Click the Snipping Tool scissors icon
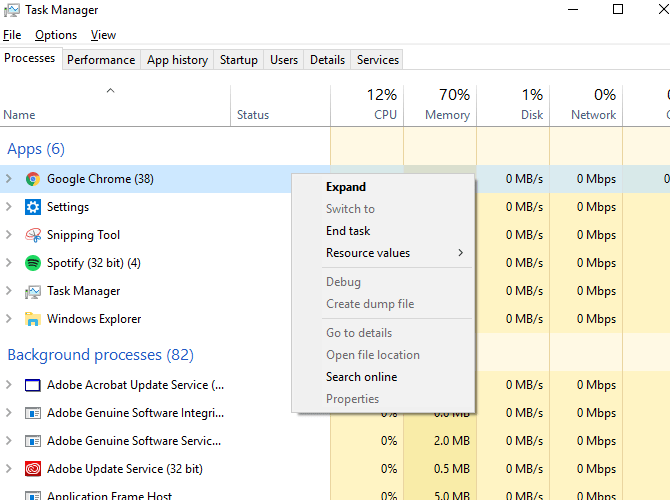Image resolution: width=670 pixels, height=500 pixels. (32, 235)
